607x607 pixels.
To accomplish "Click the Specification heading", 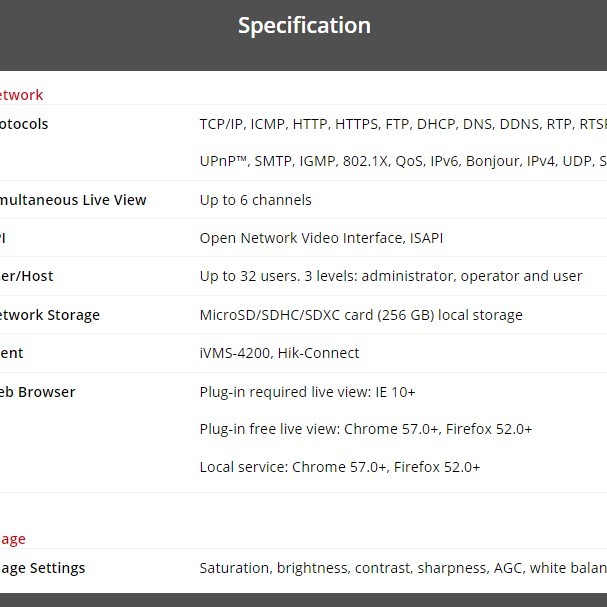I will point(303,26).
